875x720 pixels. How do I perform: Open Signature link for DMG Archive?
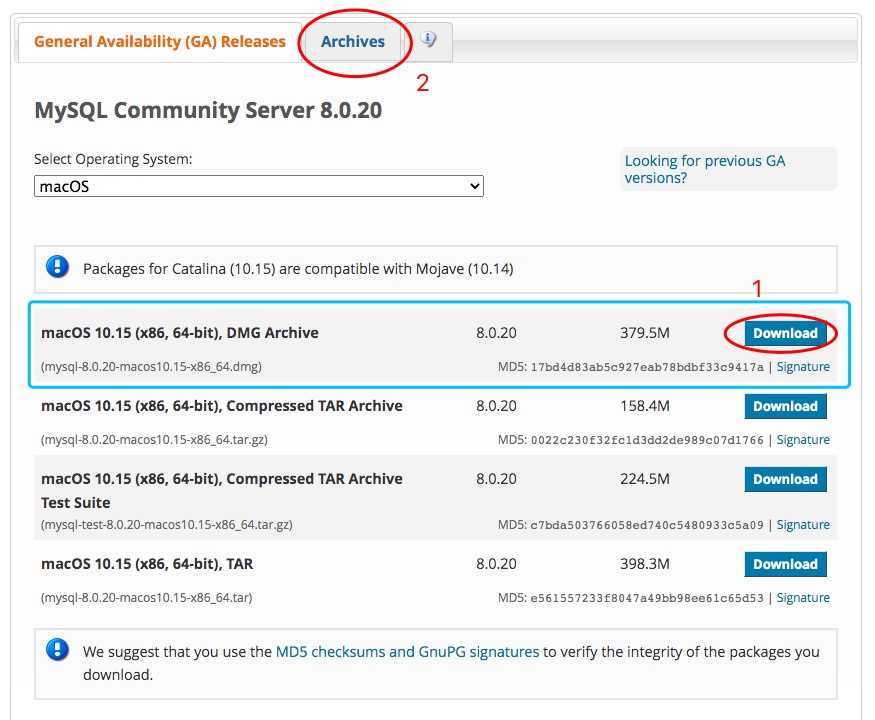point(803,367)
